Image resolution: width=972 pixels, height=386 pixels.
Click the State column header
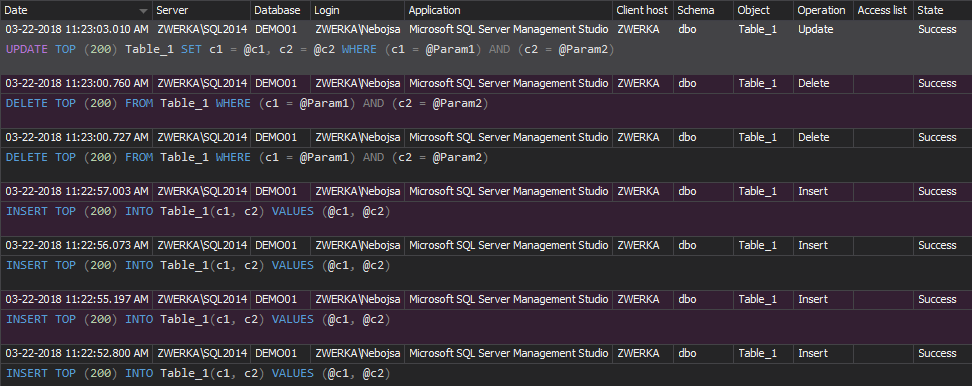click(x=942, y=10)
